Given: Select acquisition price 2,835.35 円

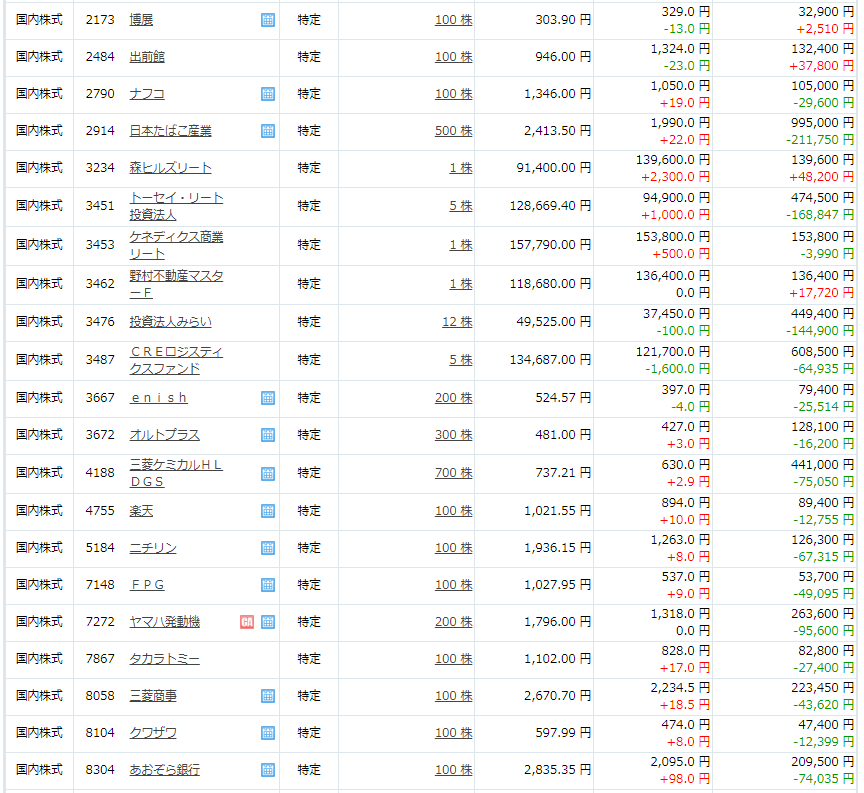Looking at the screenshot, I should click(x=557, y=769).
